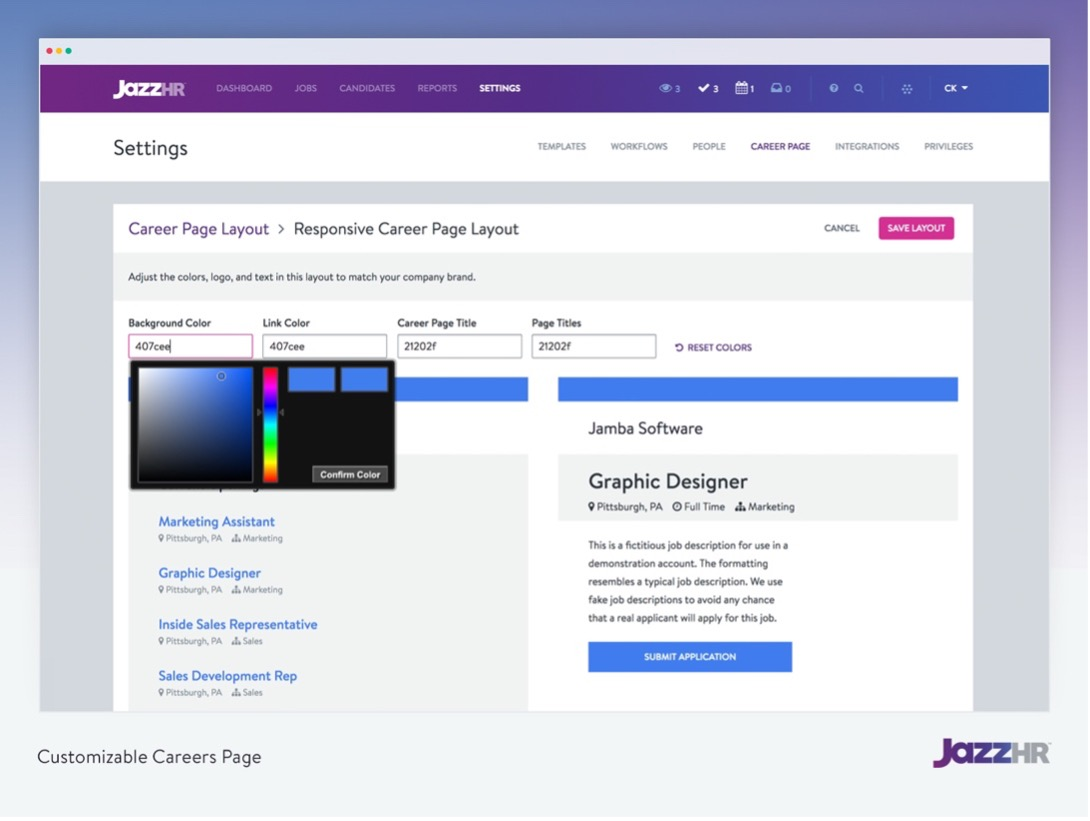Open the calendar icon in the navbar
Screen dimensions: 1090x821
point(742,88)
